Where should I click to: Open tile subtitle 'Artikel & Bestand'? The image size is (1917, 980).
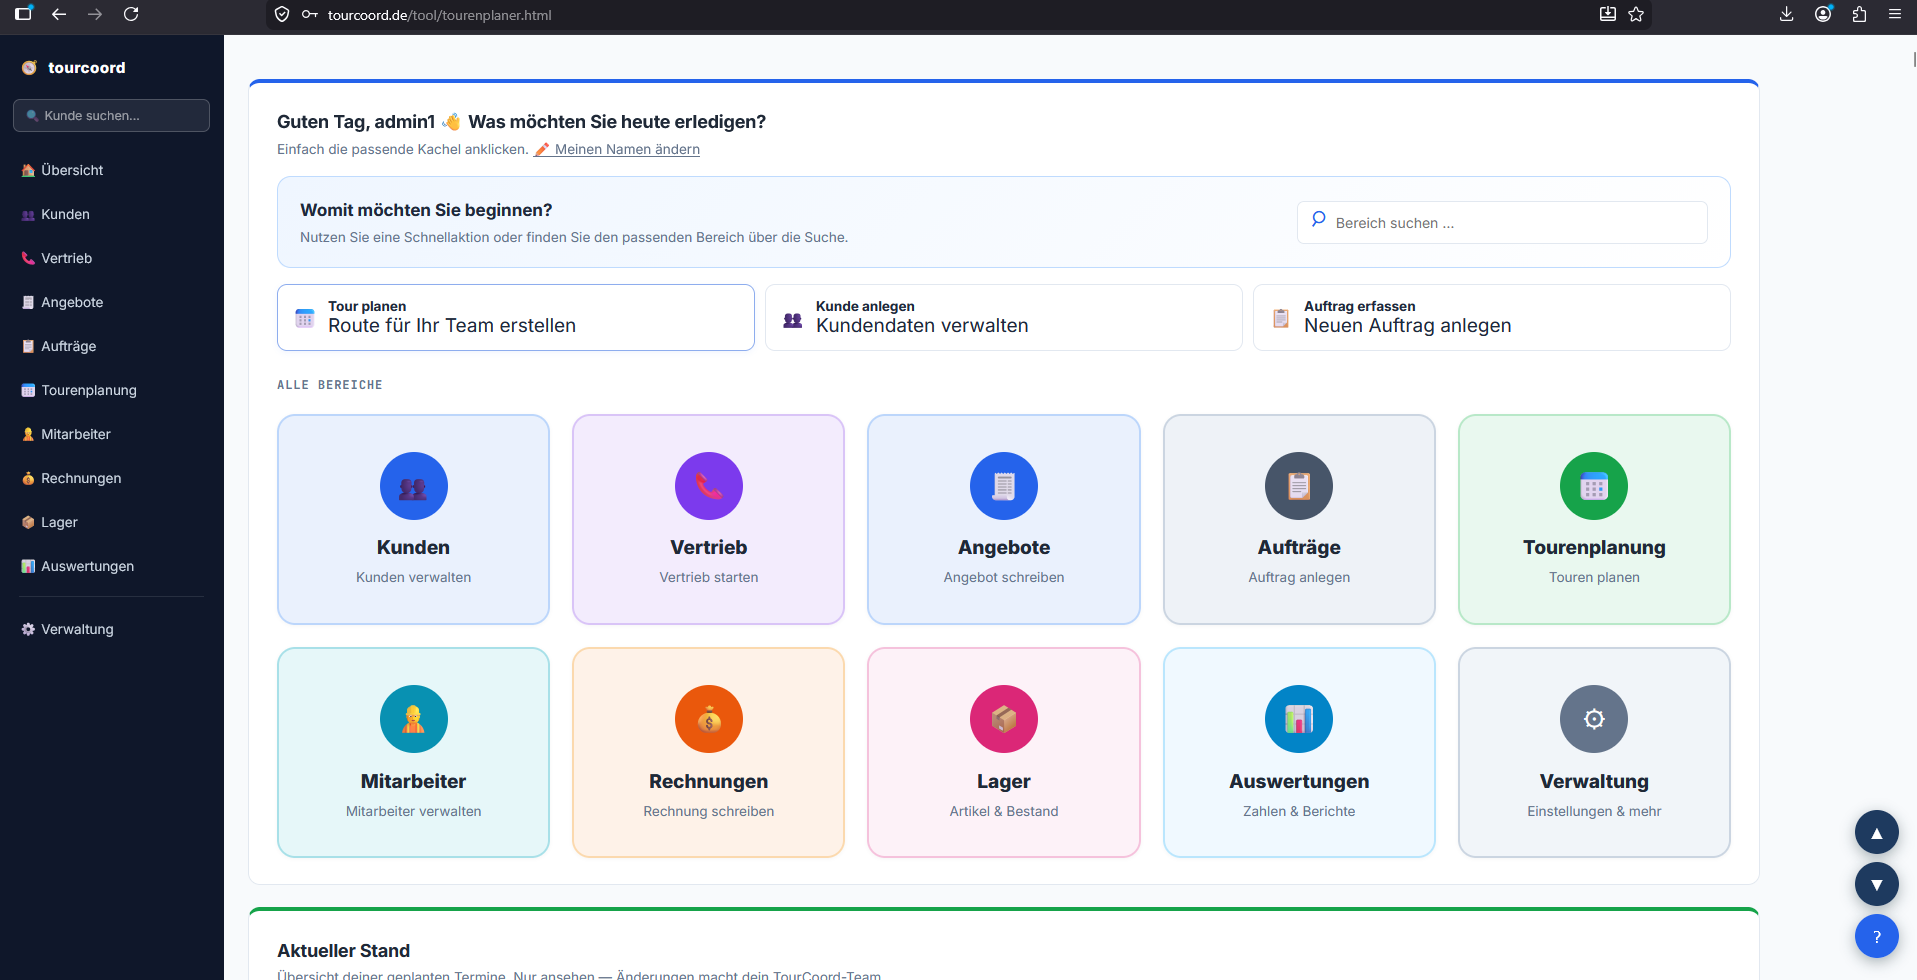coord(1004,811)
